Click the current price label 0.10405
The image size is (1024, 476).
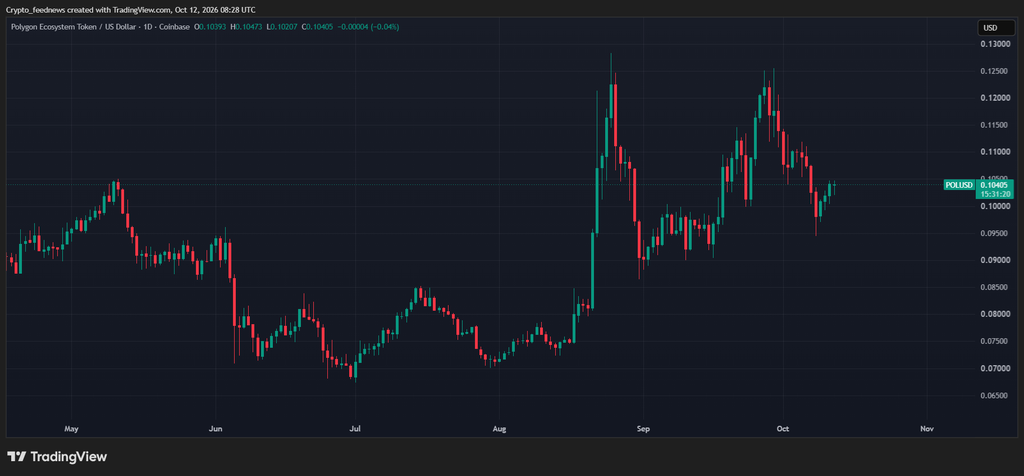[993, 185]
